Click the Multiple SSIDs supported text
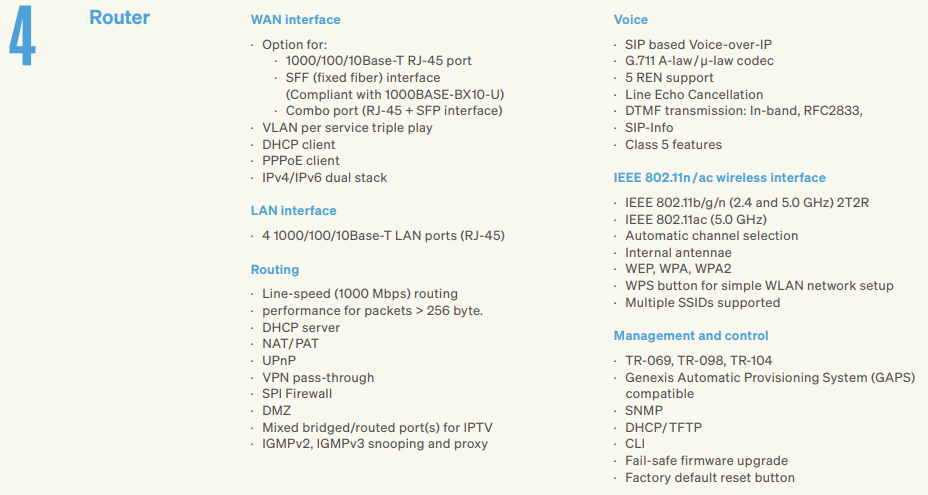The width and height of the screenshot is (928, 495). (703, 303)
